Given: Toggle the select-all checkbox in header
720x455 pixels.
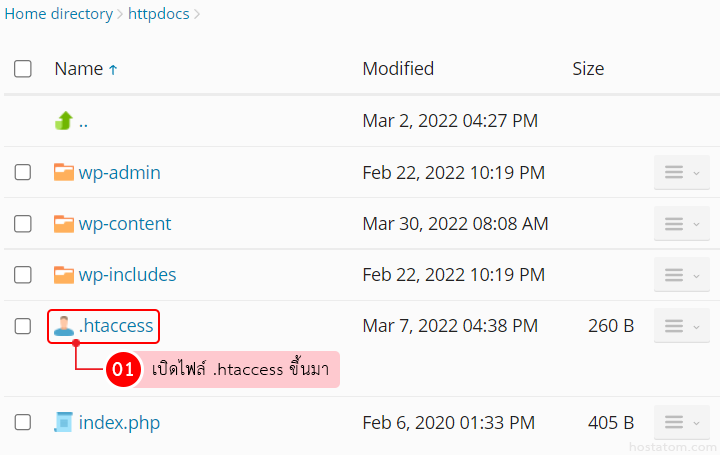Looking at the screenshot, I should 22,69.
